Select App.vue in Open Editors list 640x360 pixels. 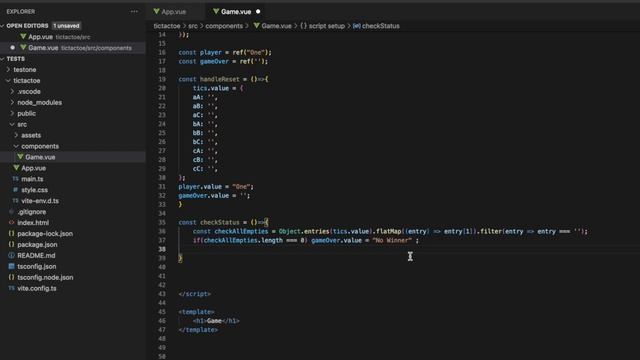[40, 37]
